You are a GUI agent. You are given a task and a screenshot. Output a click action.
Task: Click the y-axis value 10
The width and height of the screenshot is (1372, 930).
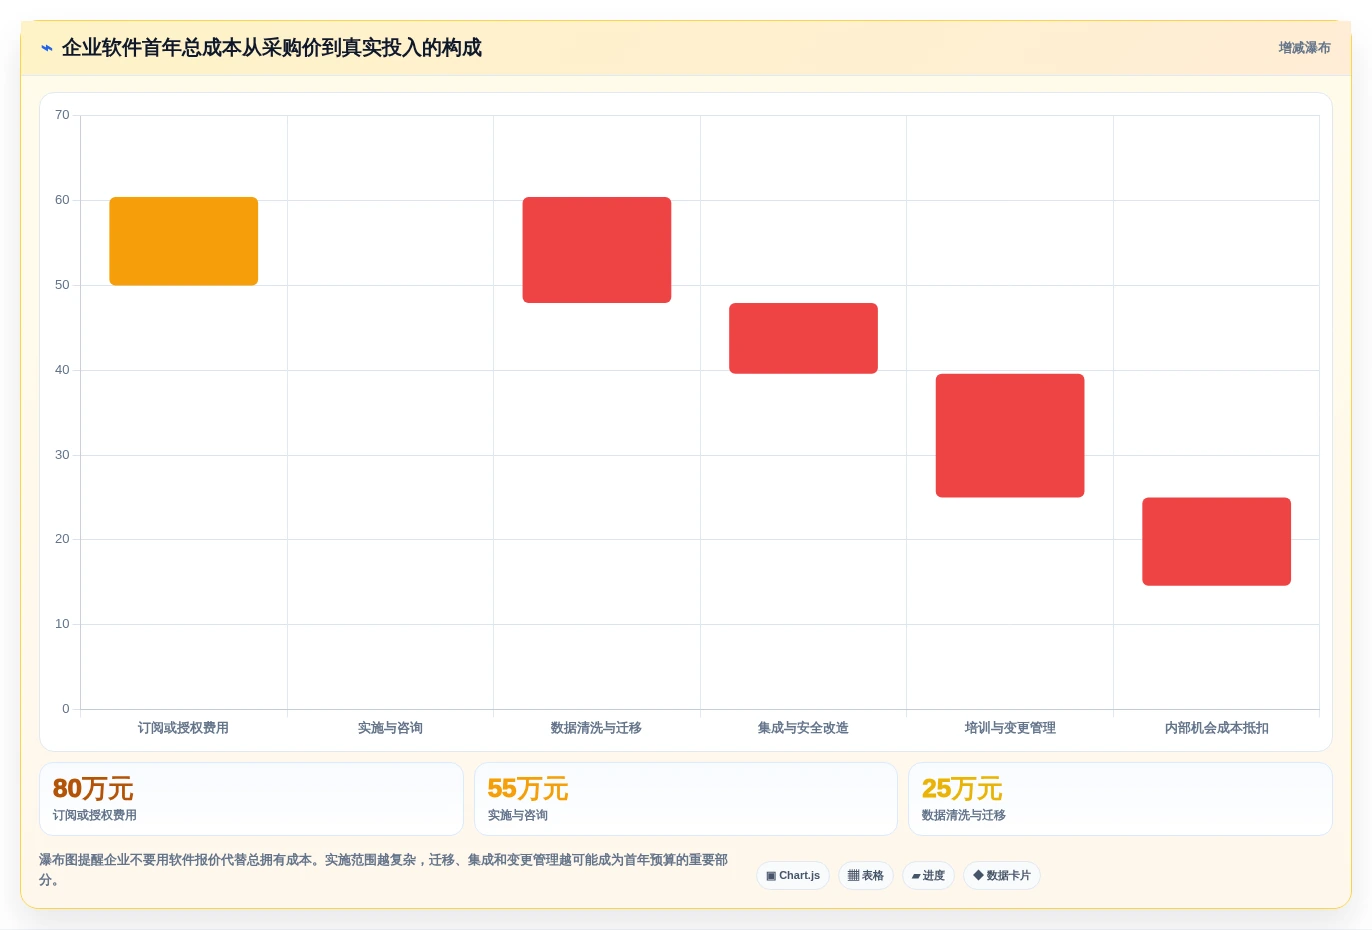(x=62, y=624)
